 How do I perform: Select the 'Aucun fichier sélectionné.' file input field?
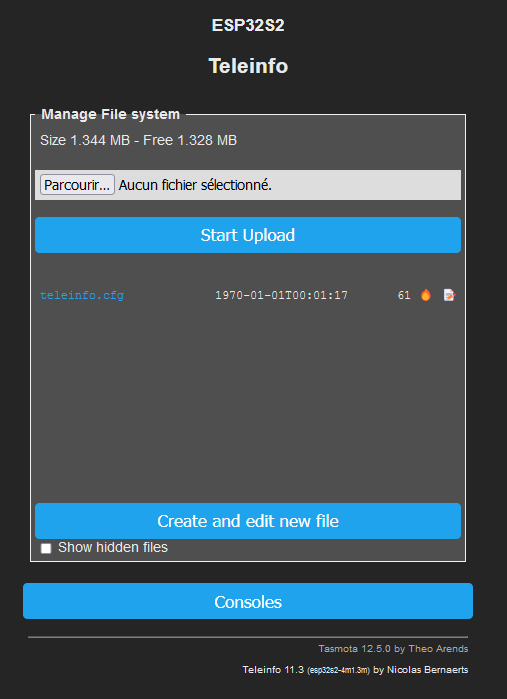(248, 185)
